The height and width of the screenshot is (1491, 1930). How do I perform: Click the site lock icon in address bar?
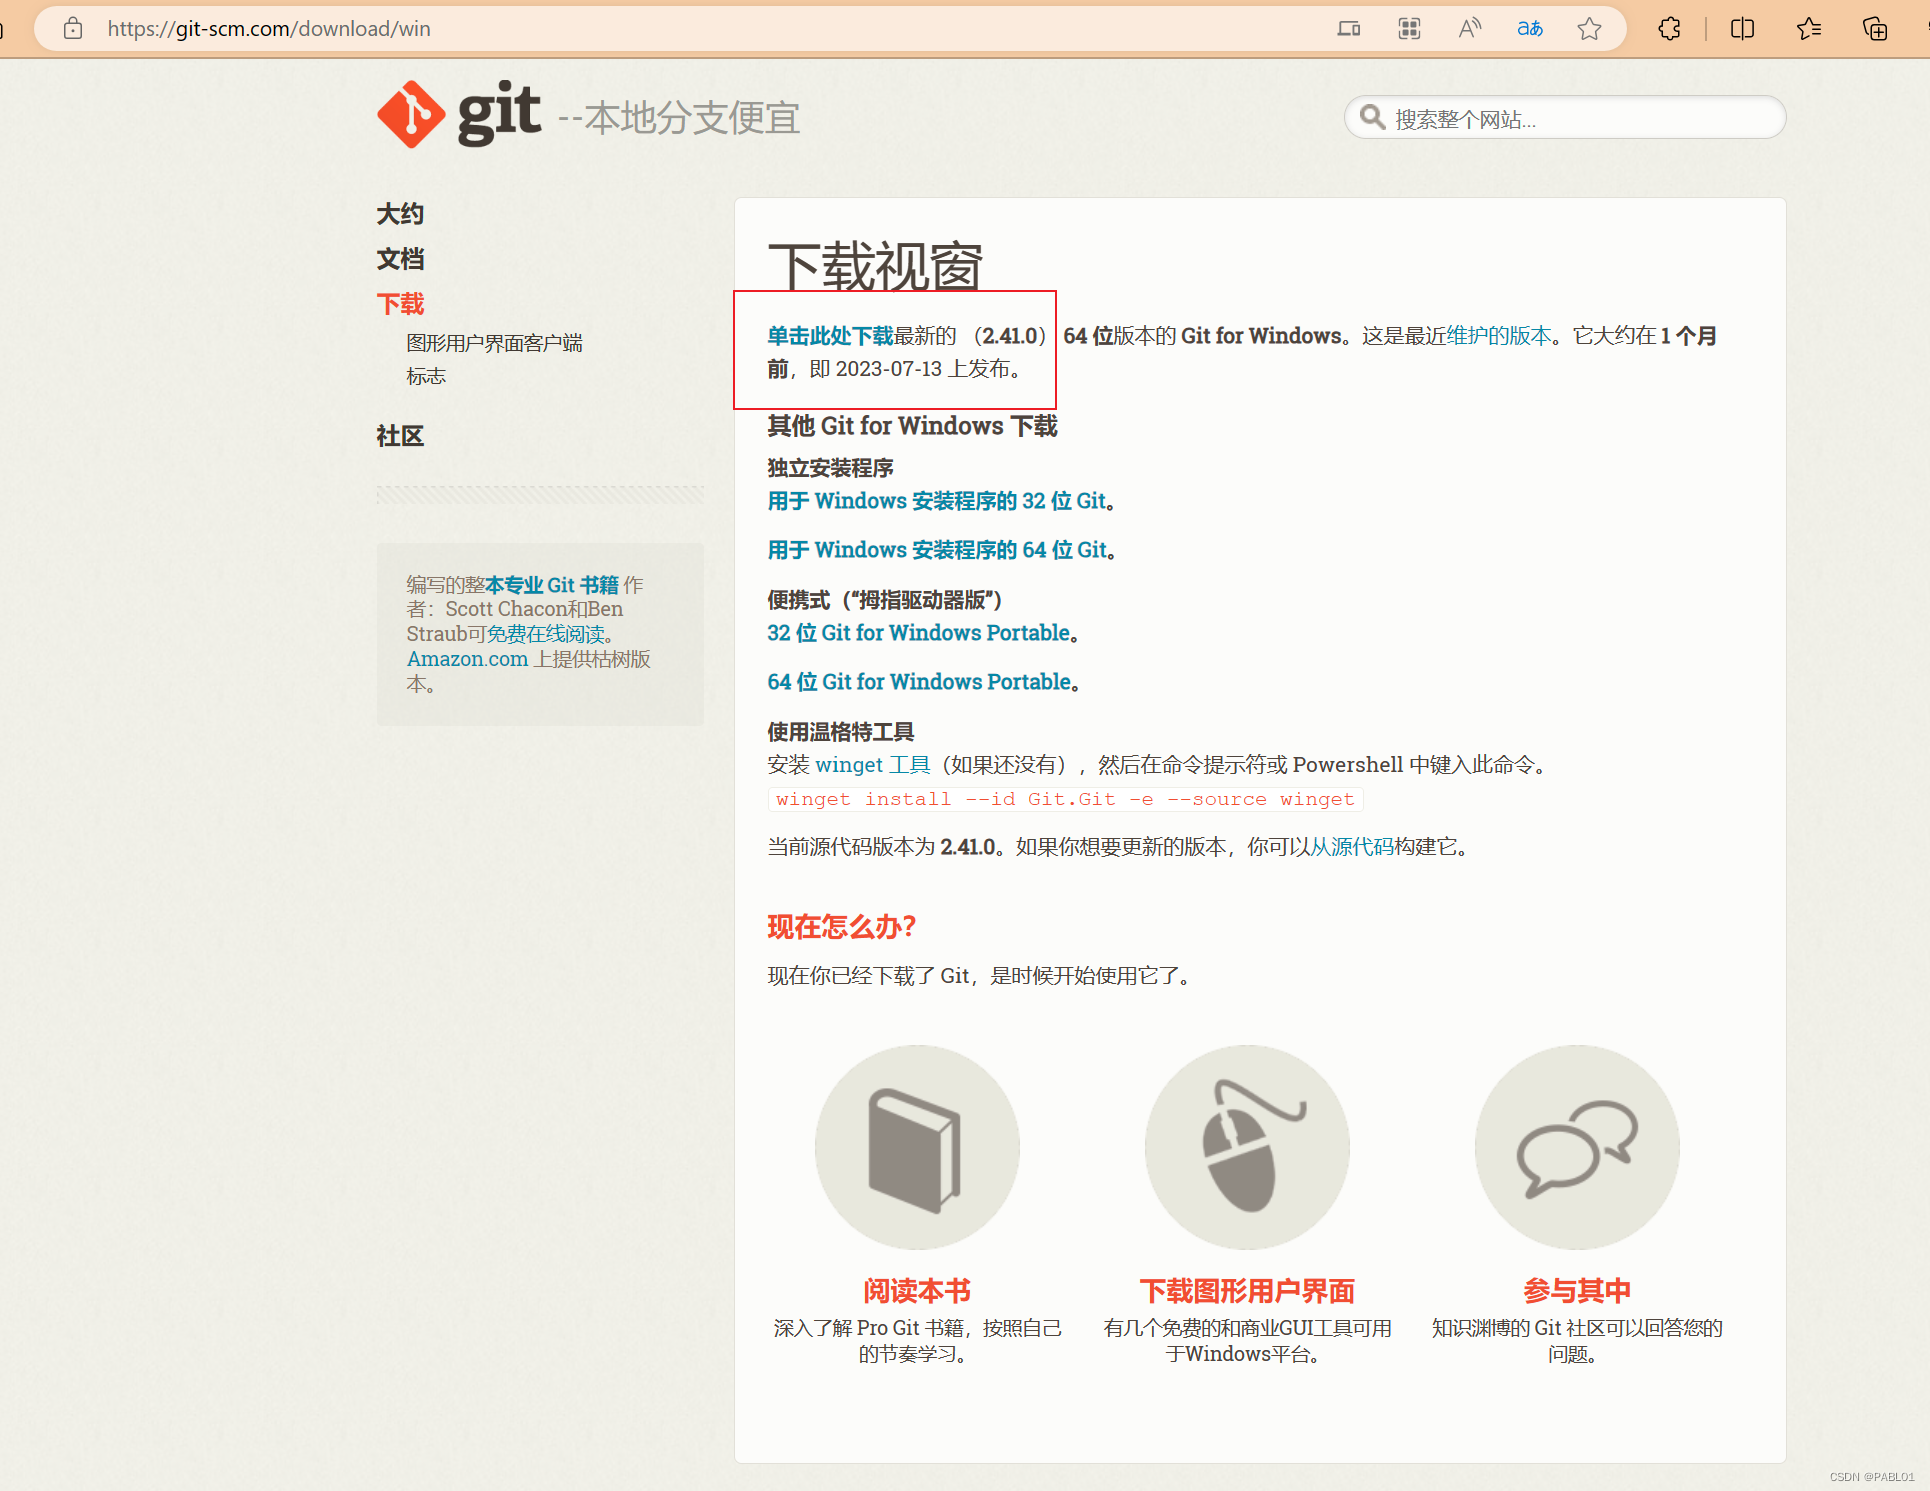tap(73, 28)
